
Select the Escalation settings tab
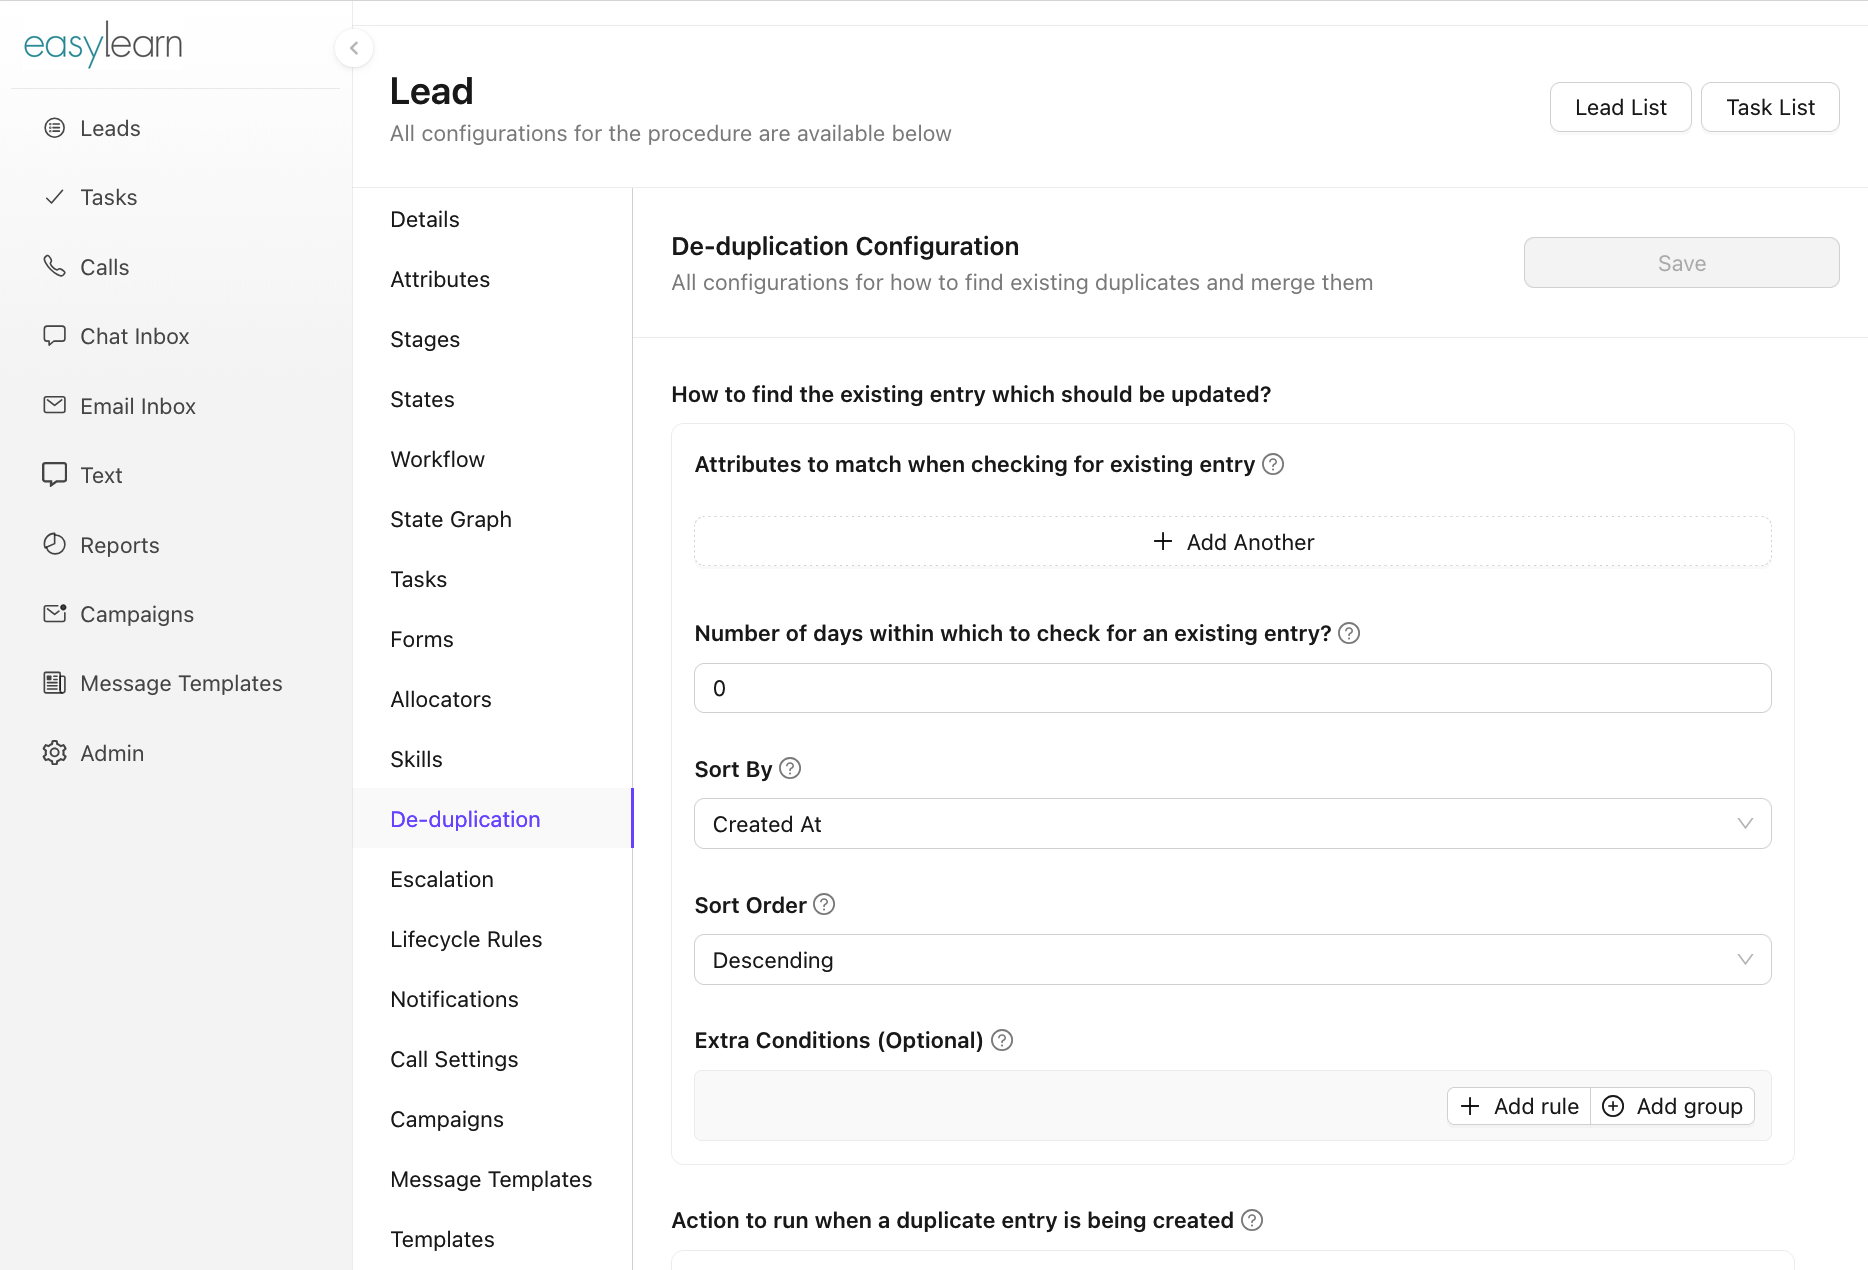point(442,879)
